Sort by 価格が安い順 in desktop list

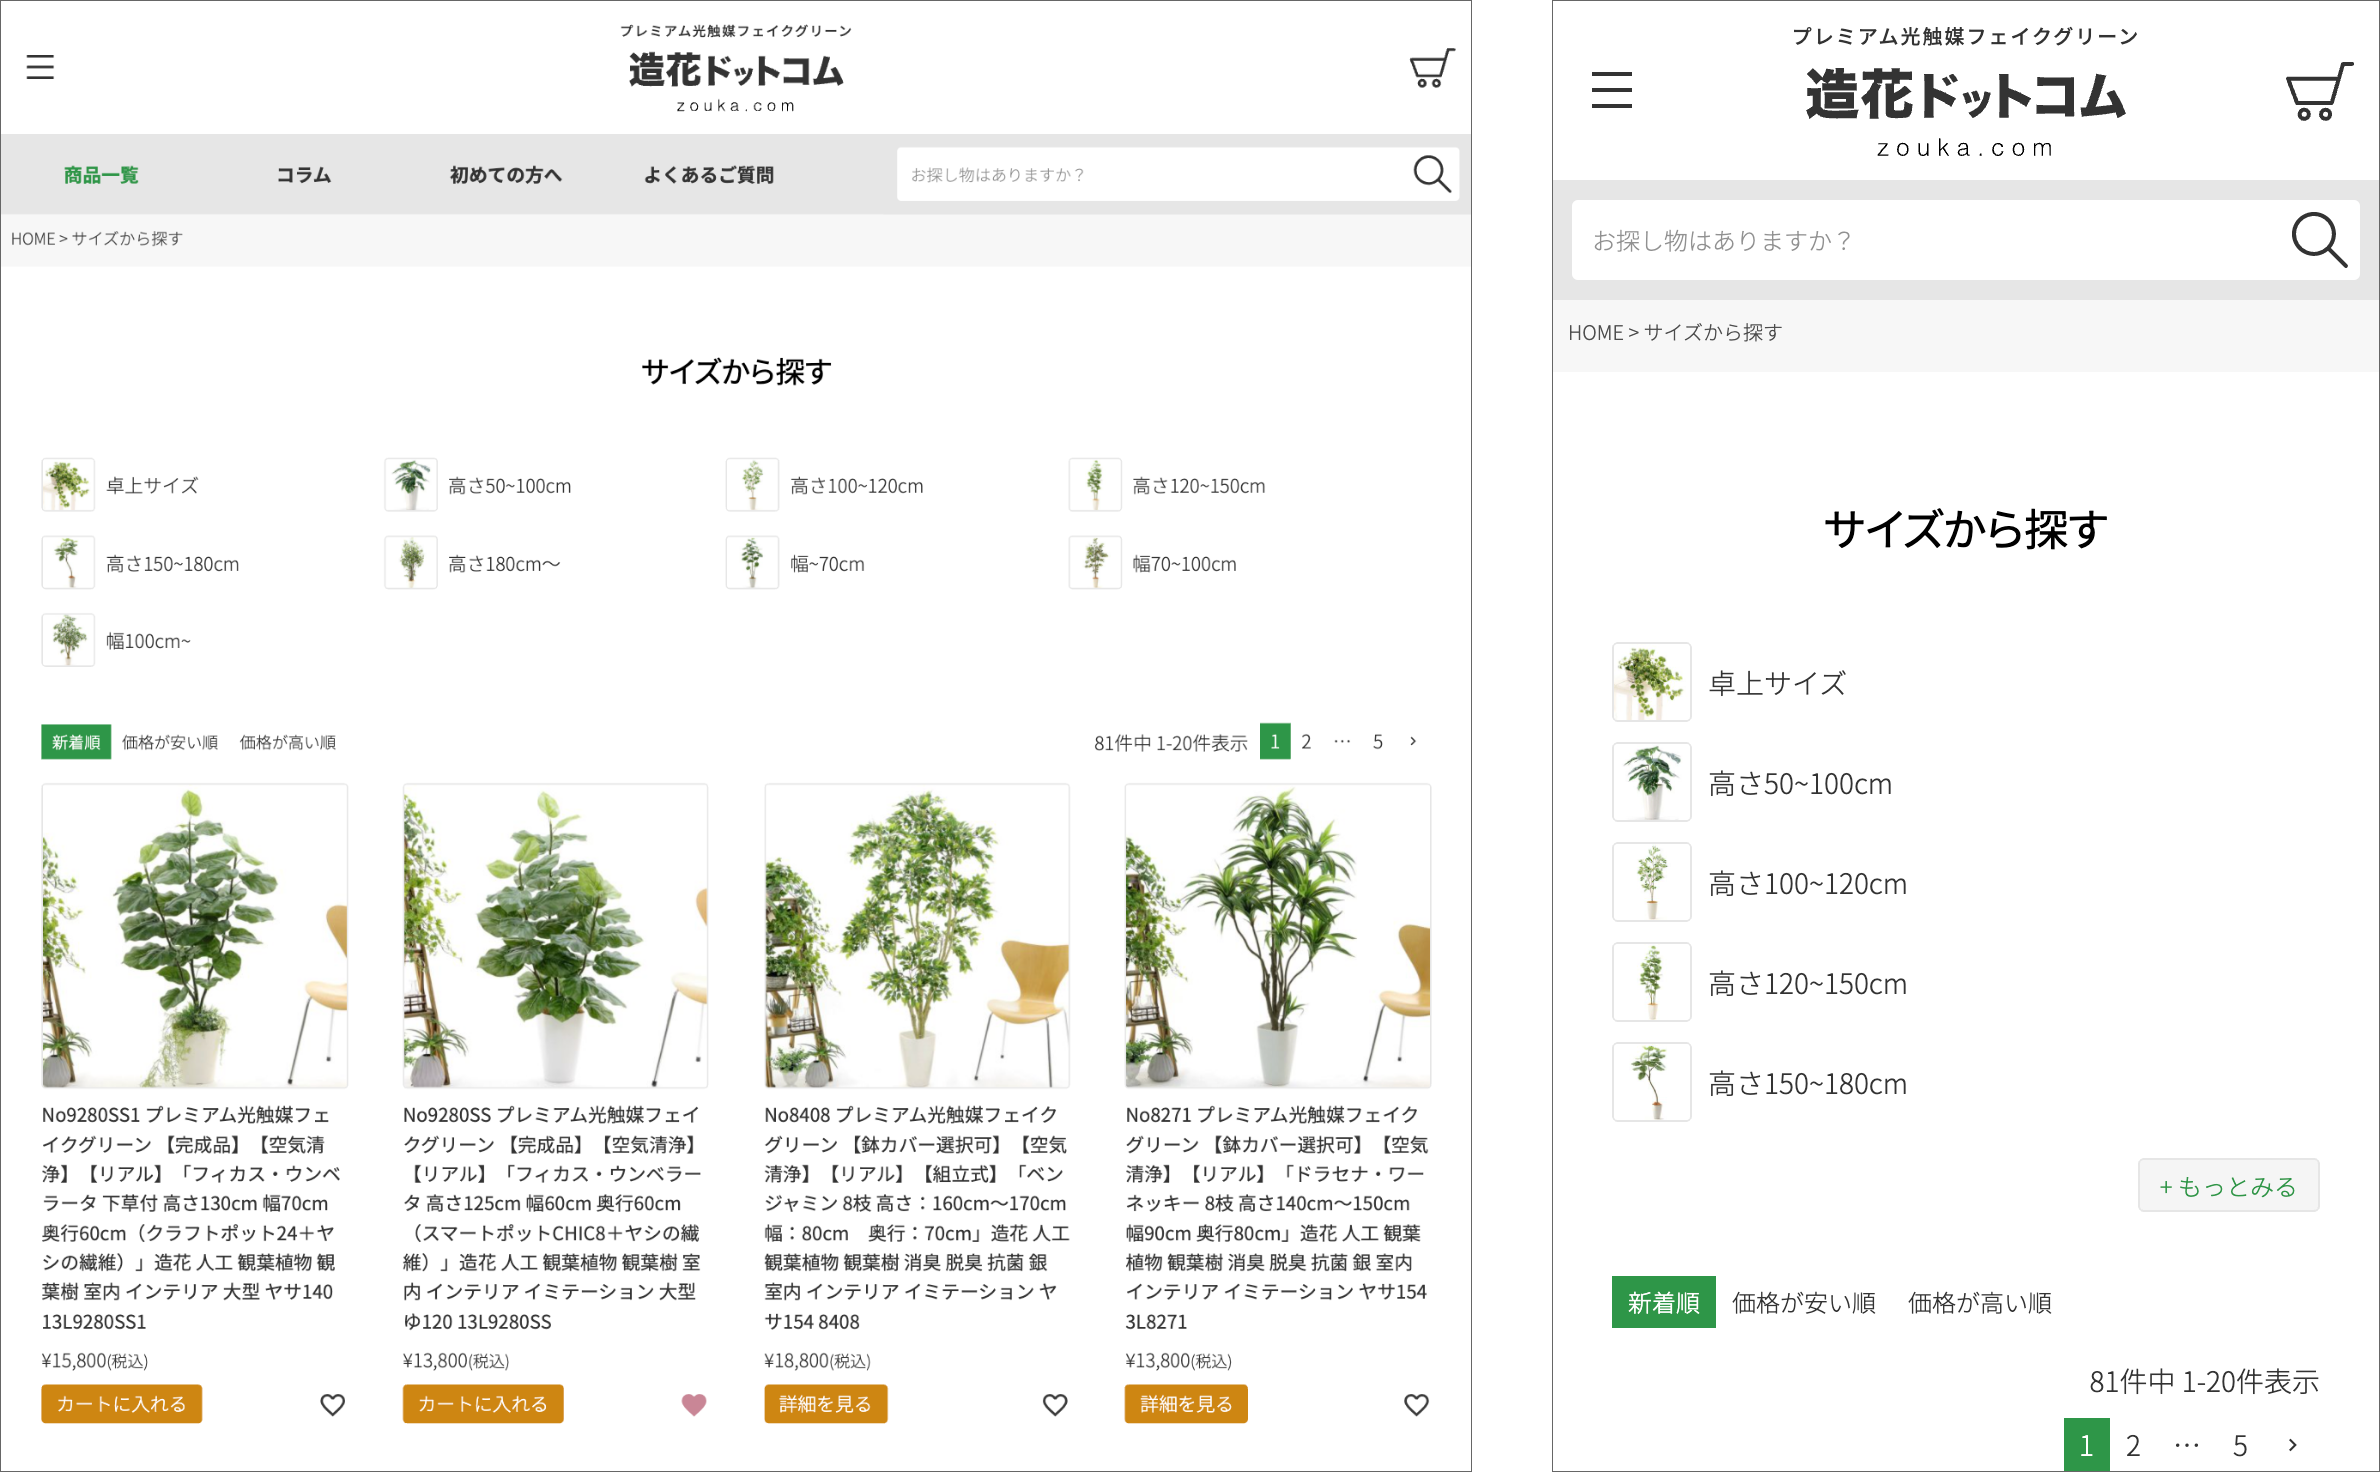click(x=170, y=742)
